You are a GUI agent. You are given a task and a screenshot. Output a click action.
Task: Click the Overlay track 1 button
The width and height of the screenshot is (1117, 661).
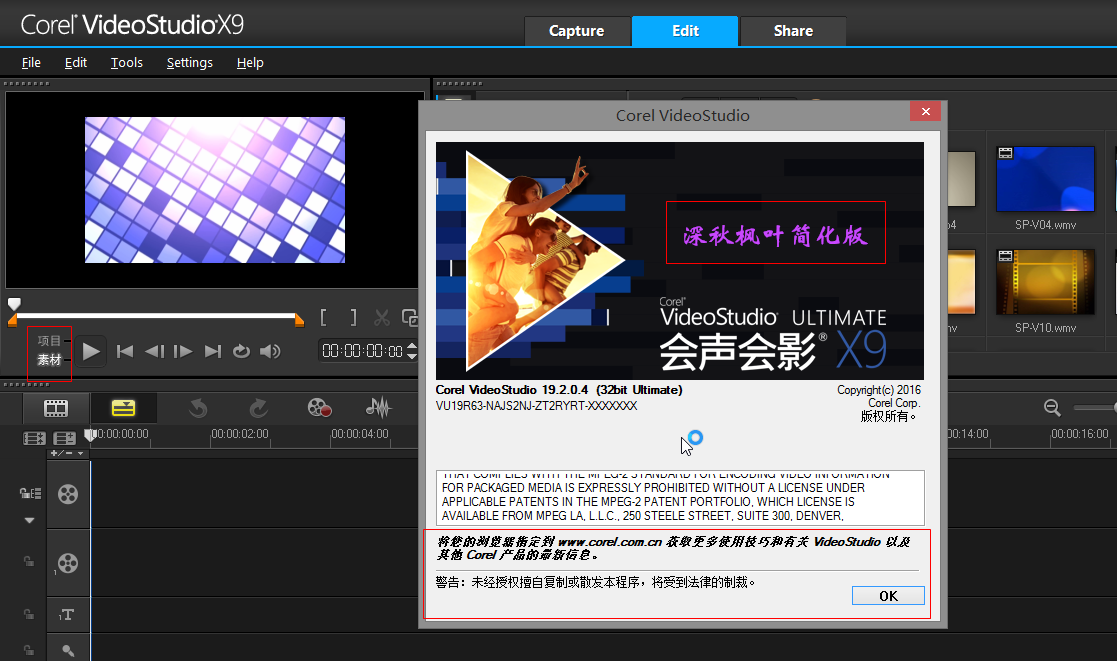pyautogui.click(x=68, y=563)
